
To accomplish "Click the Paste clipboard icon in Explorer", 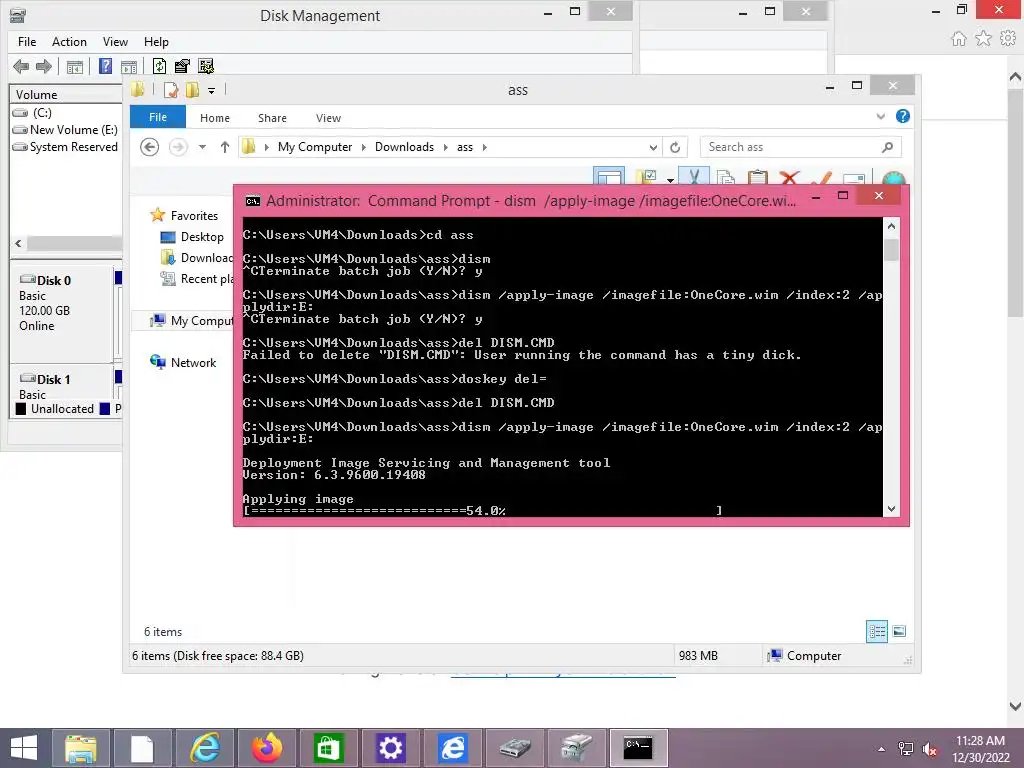I will [758, 178].
